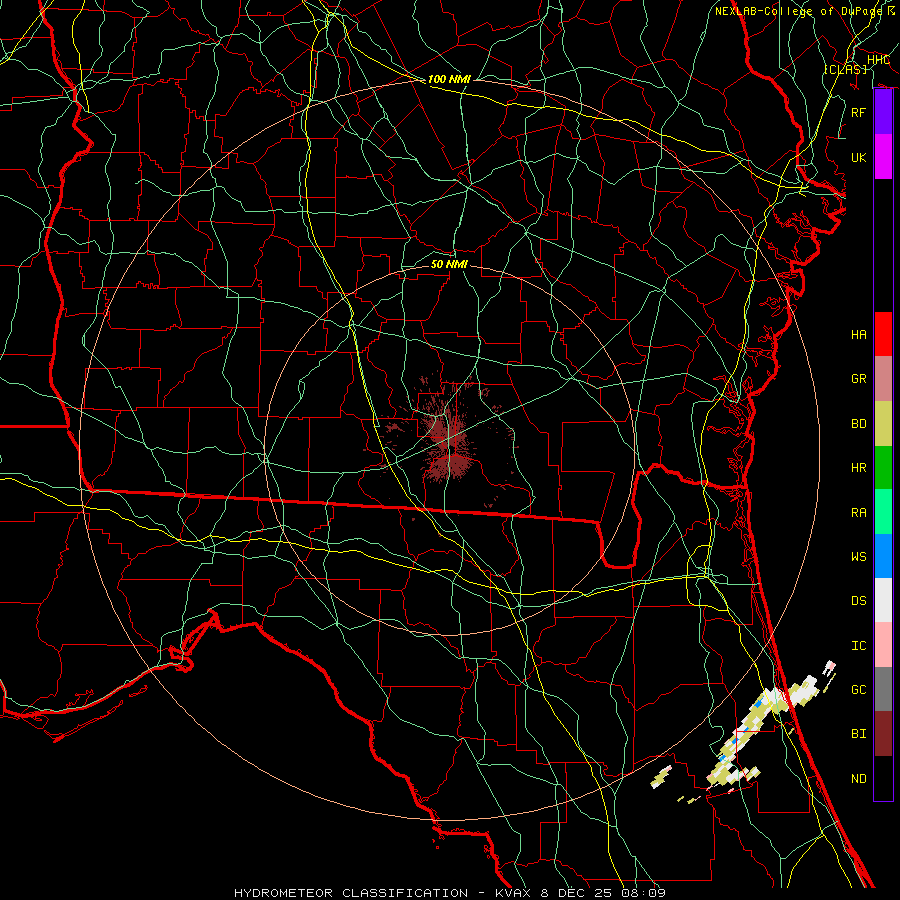Viewport: 900px width, 900px height.
Task: Click the 50 NMI range ring label
Action: (449, 264)
